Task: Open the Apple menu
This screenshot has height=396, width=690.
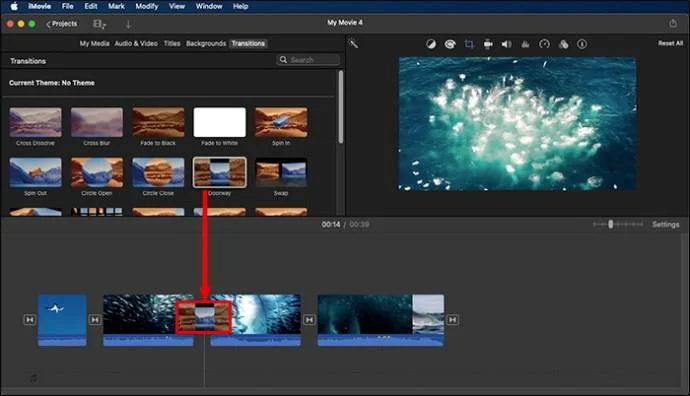Action: pyautogui.click(x=14, y=6)
